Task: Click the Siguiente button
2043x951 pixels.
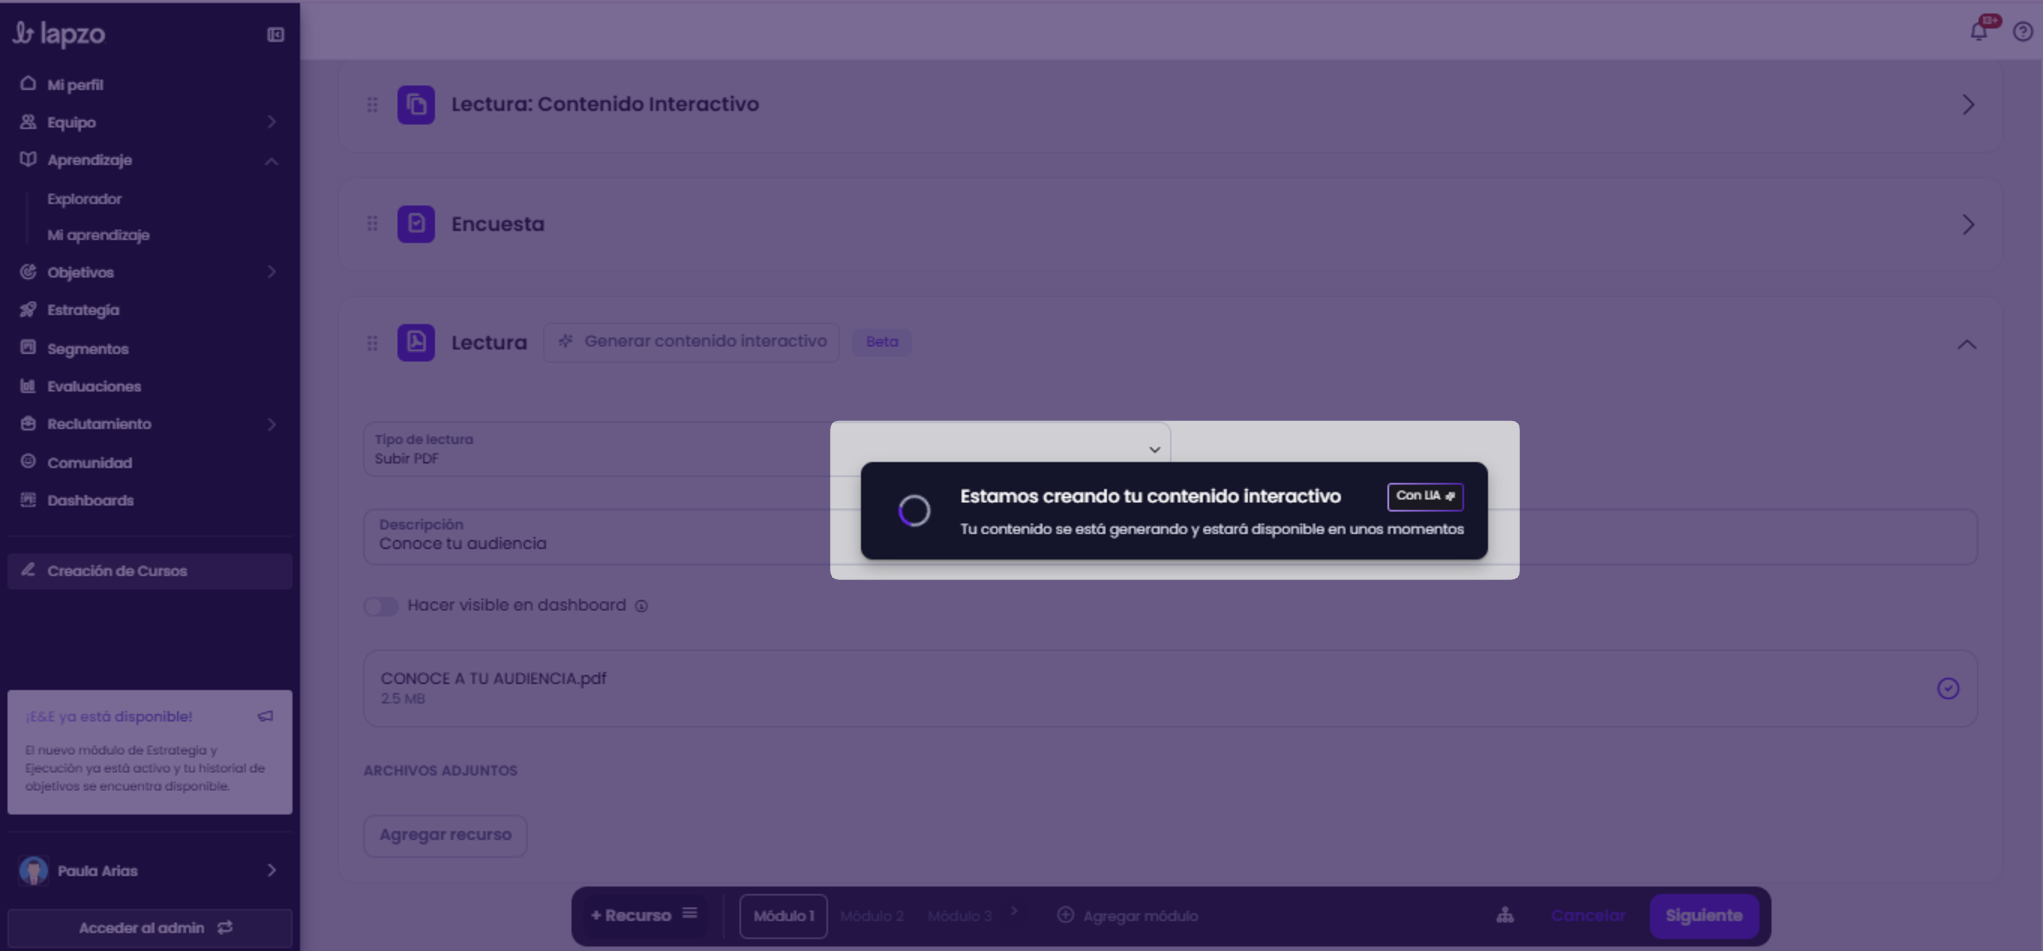Action: [x=1704, y=916]
